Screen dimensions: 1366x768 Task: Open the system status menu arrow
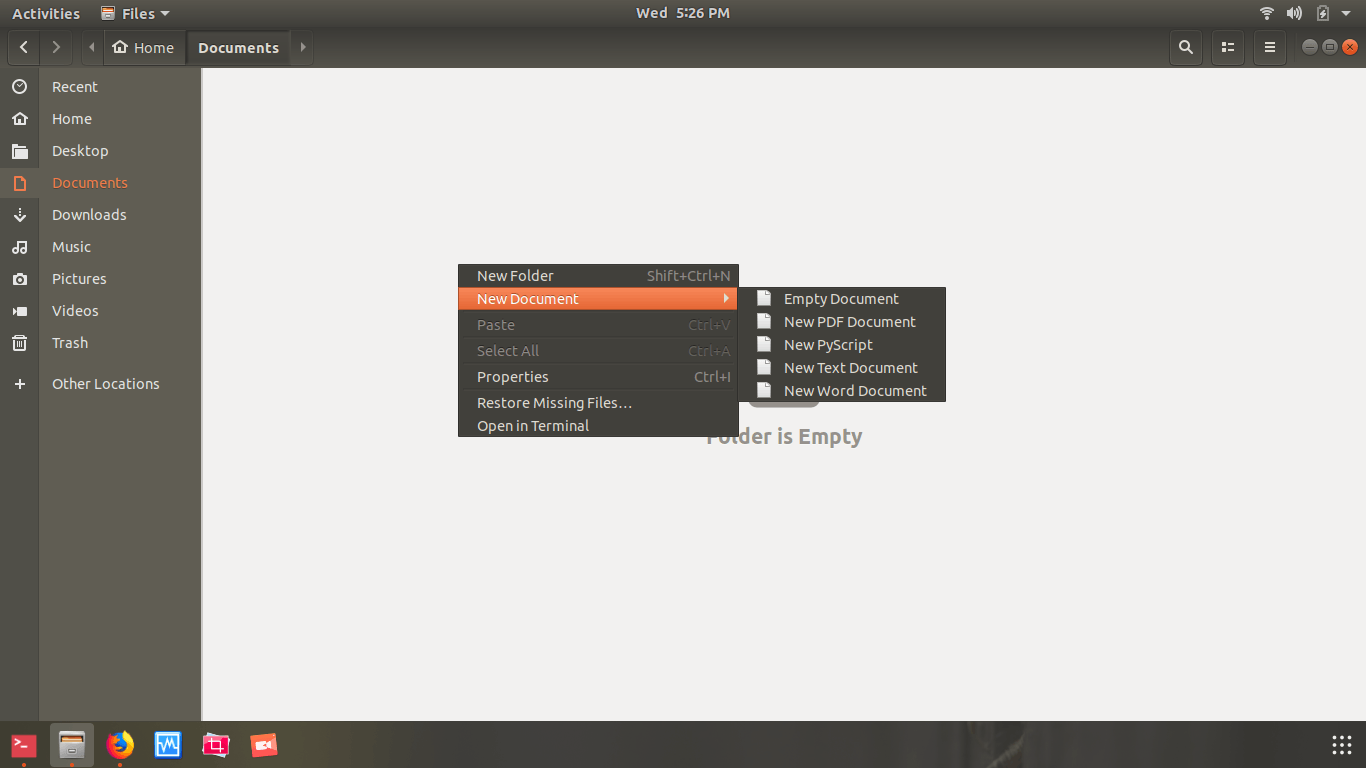pyautogui.click(x=1346, y=13)
